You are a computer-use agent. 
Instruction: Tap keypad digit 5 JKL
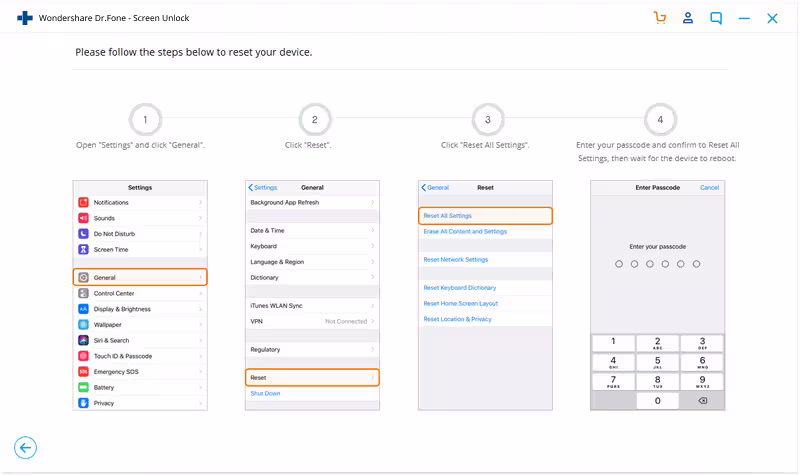pos(658,362)
